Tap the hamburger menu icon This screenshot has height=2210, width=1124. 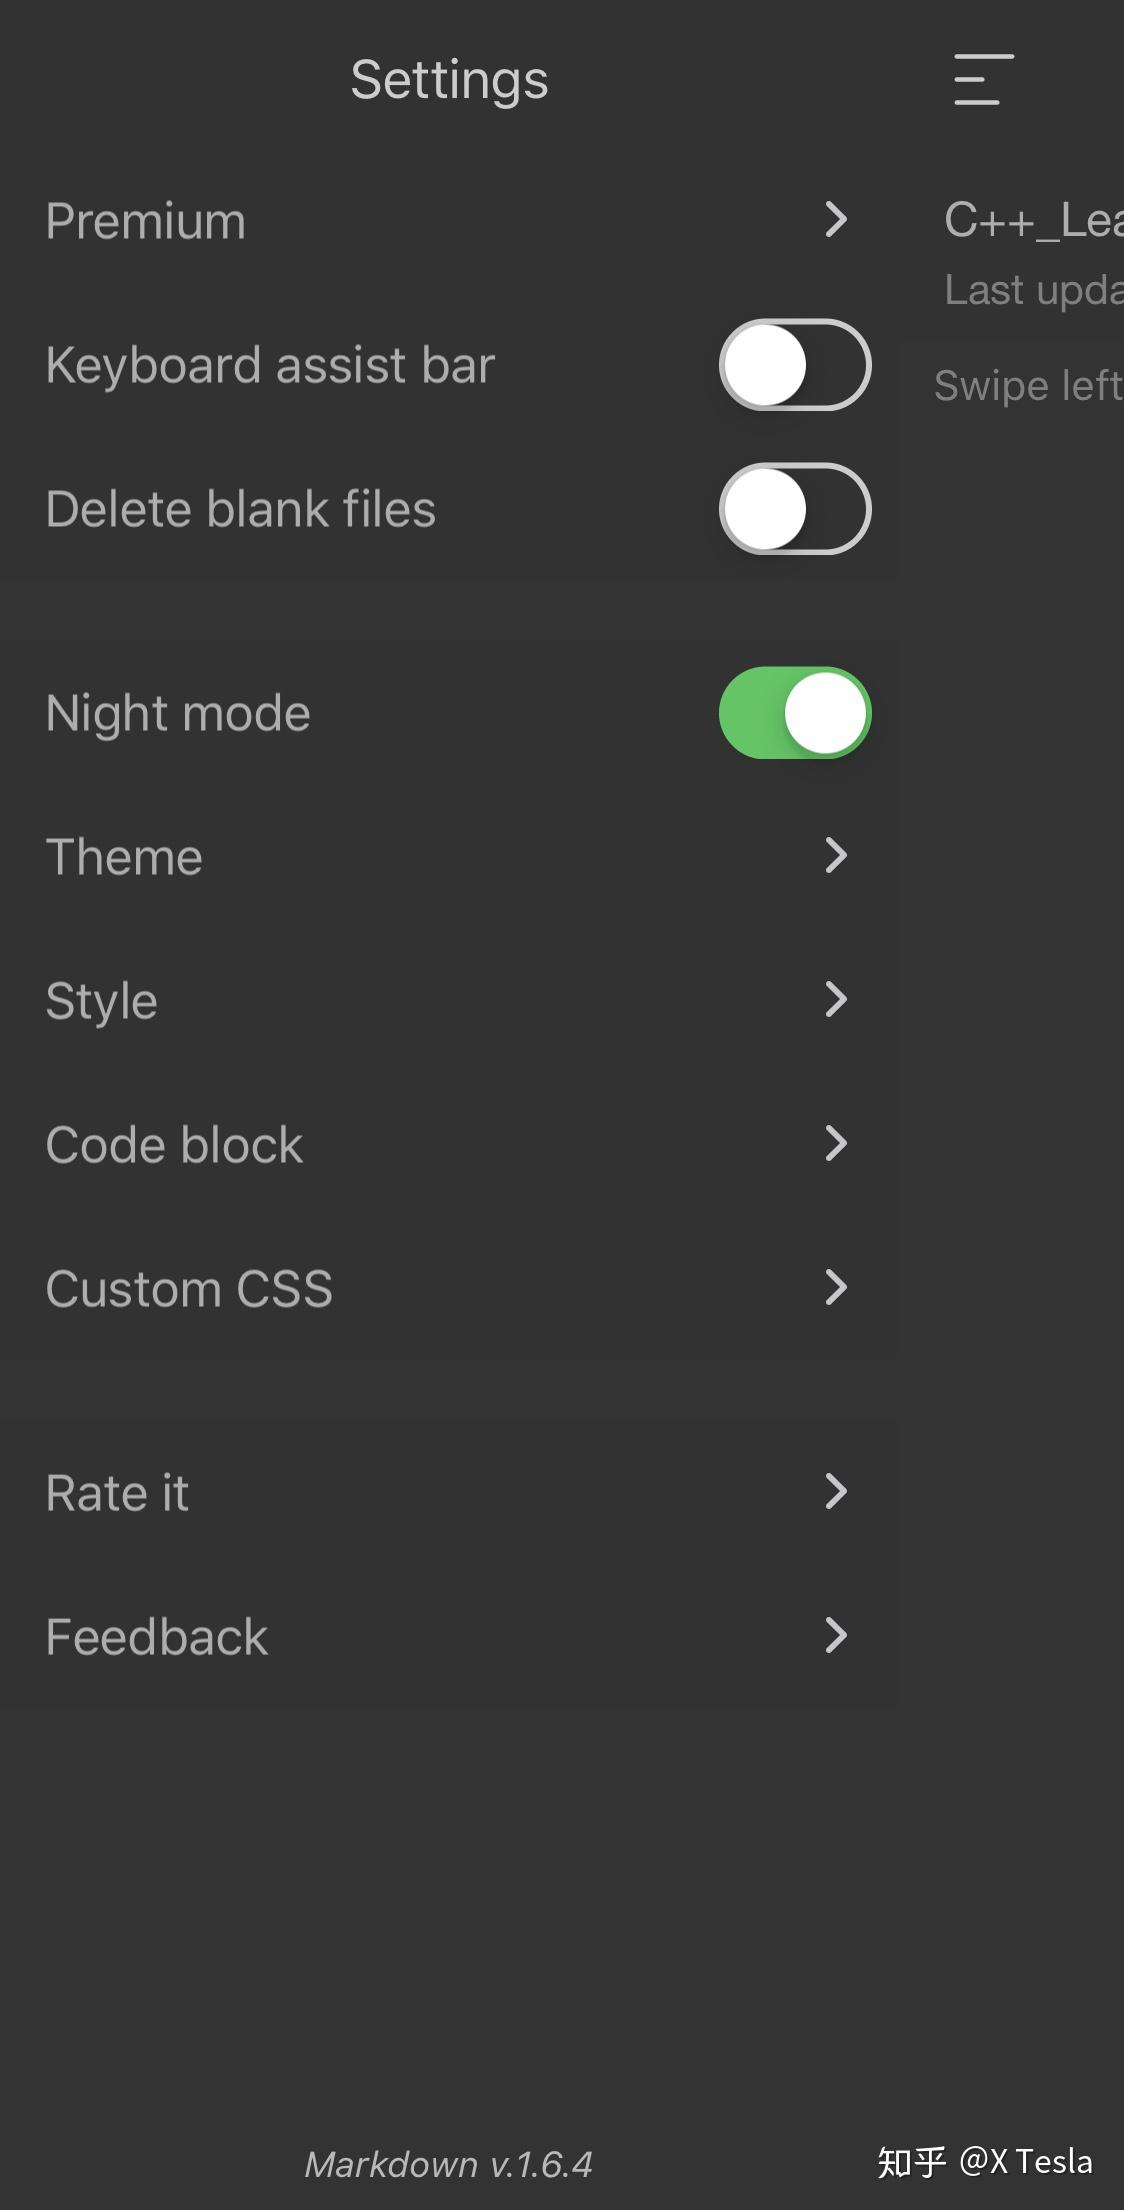983,80
